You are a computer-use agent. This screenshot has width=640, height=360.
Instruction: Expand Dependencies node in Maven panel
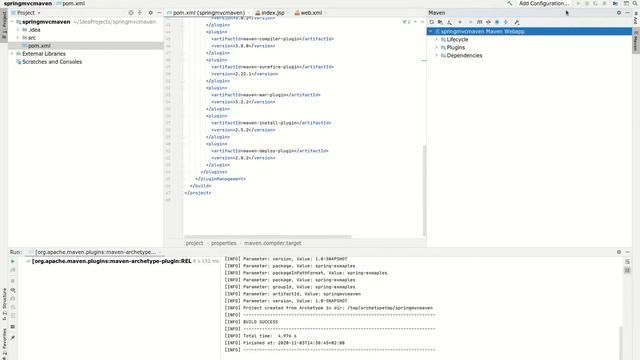coord(437,56)
